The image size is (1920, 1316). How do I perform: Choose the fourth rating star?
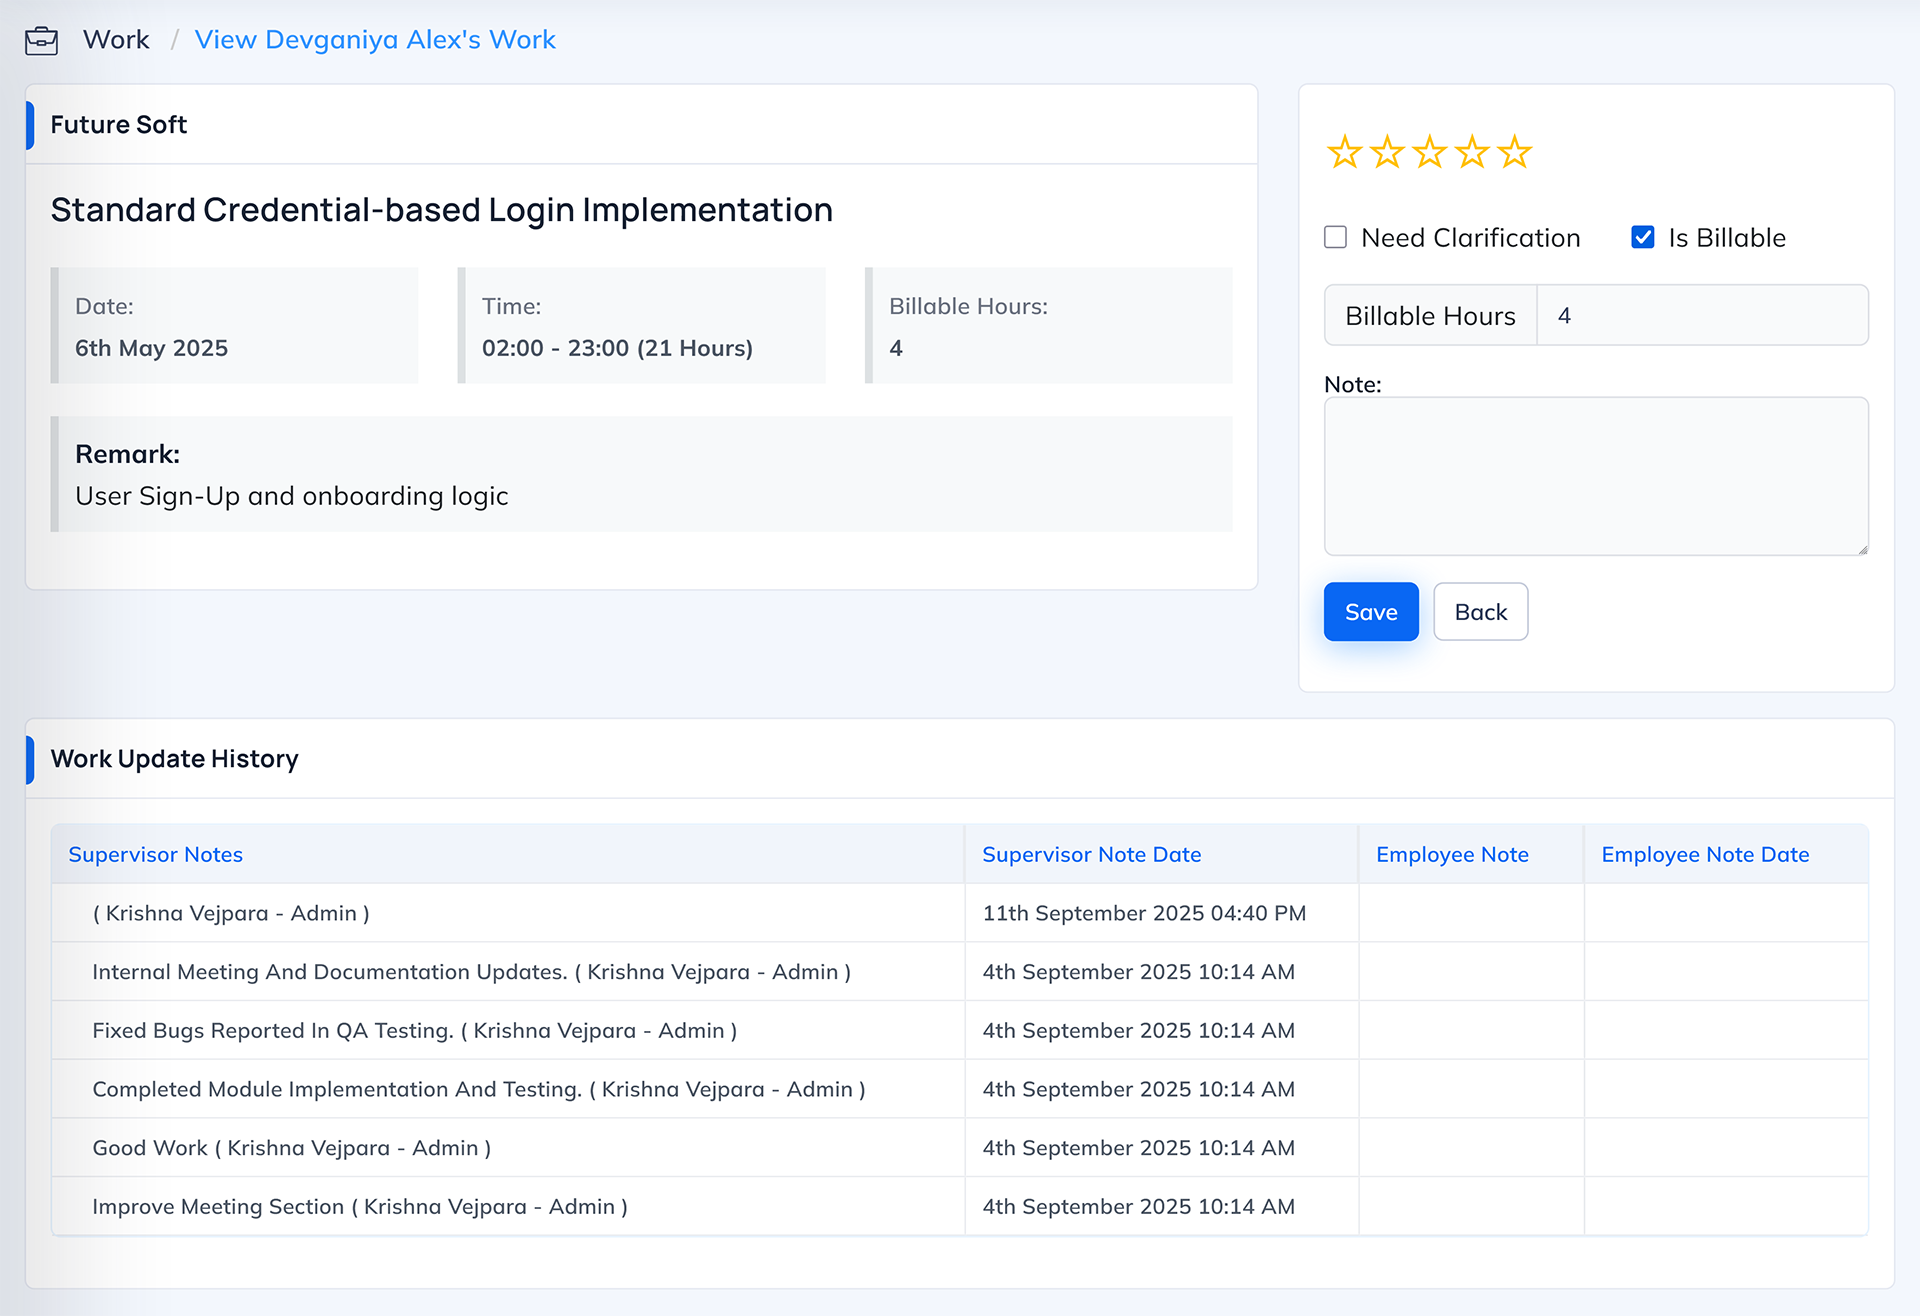1472,153
